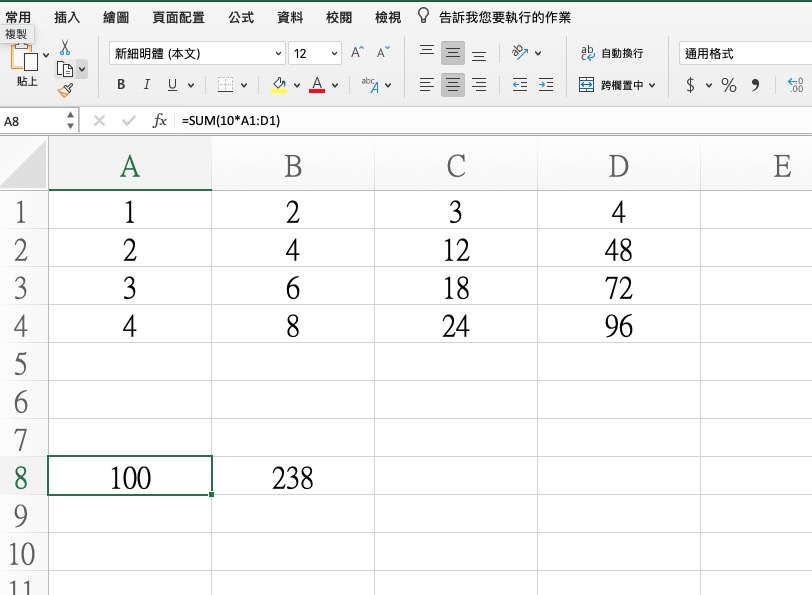
Task: Click the borders icon
Action: (x=225, y=85)
